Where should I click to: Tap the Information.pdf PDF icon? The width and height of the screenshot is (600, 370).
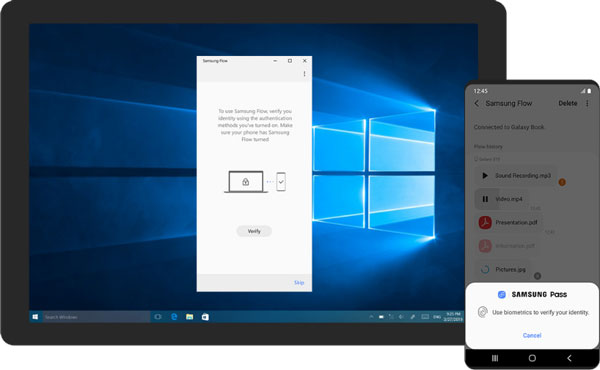[x=485, y=246]
